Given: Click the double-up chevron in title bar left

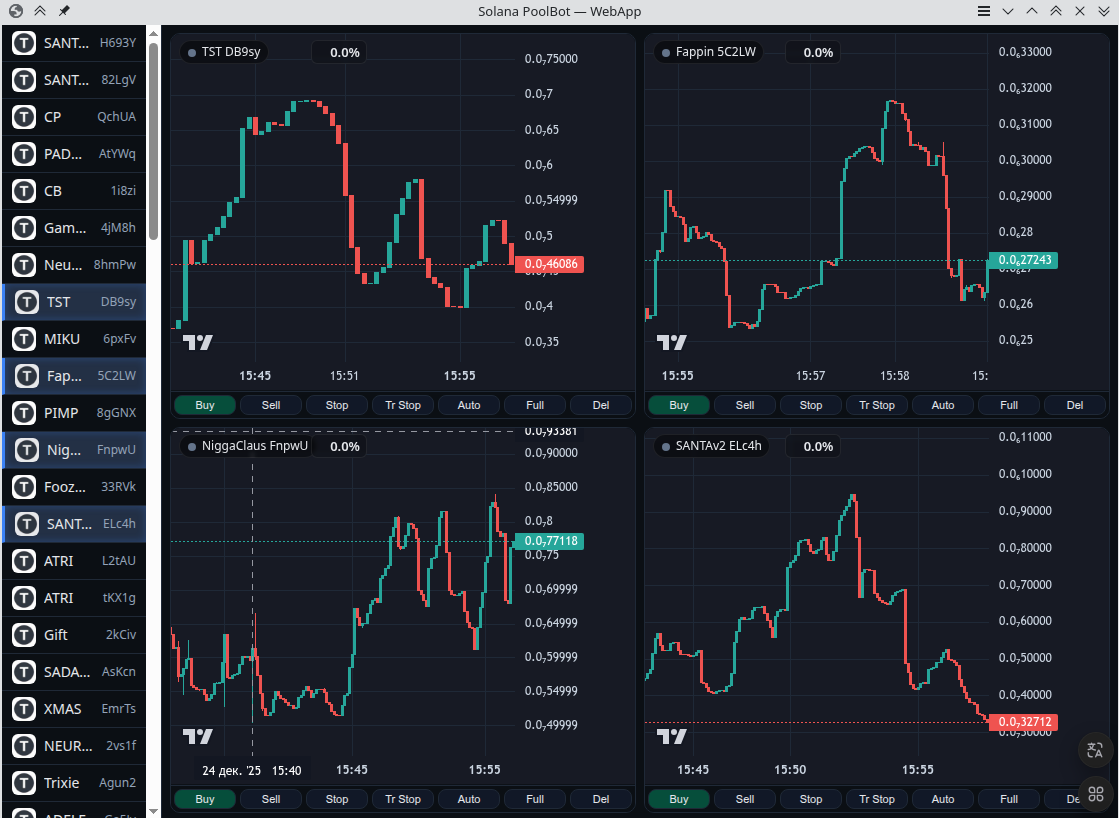Looking at the screenshot, I should (x=40, y=11).
